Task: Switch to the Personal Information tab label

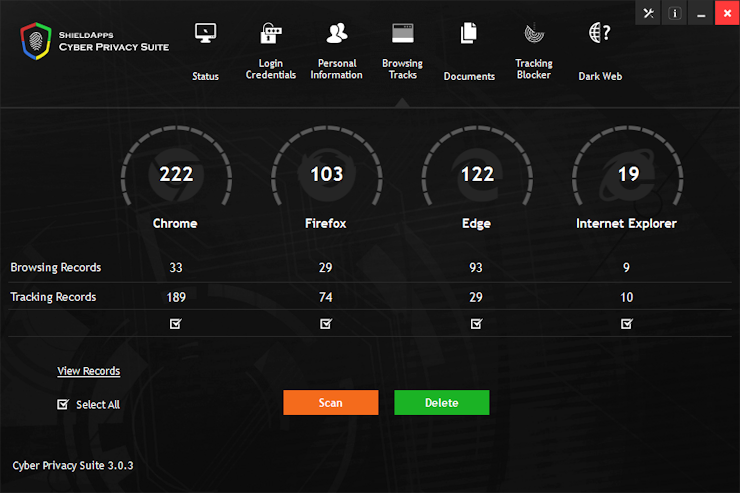Action: (x=336, y=69)
